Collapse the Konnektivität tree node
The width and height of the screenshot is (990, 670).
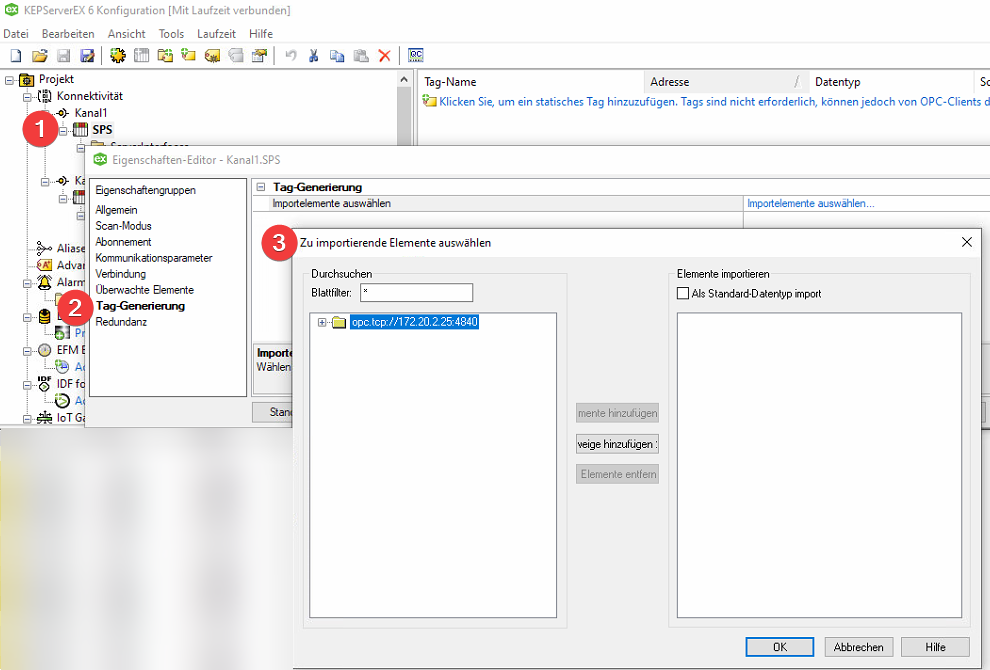pyautogui.click(x=27, y=97)
